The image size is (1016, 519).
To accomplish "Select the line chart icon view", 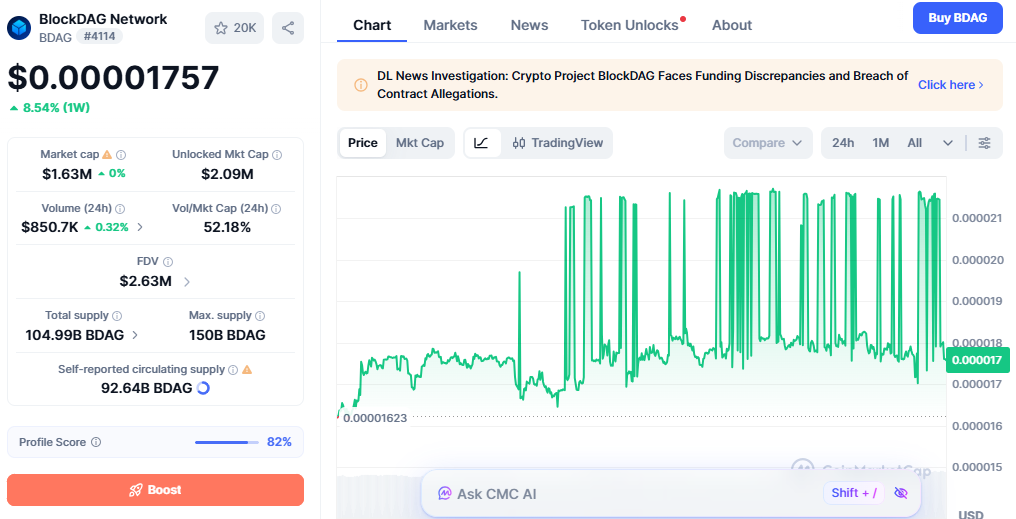I will point(481,143).
